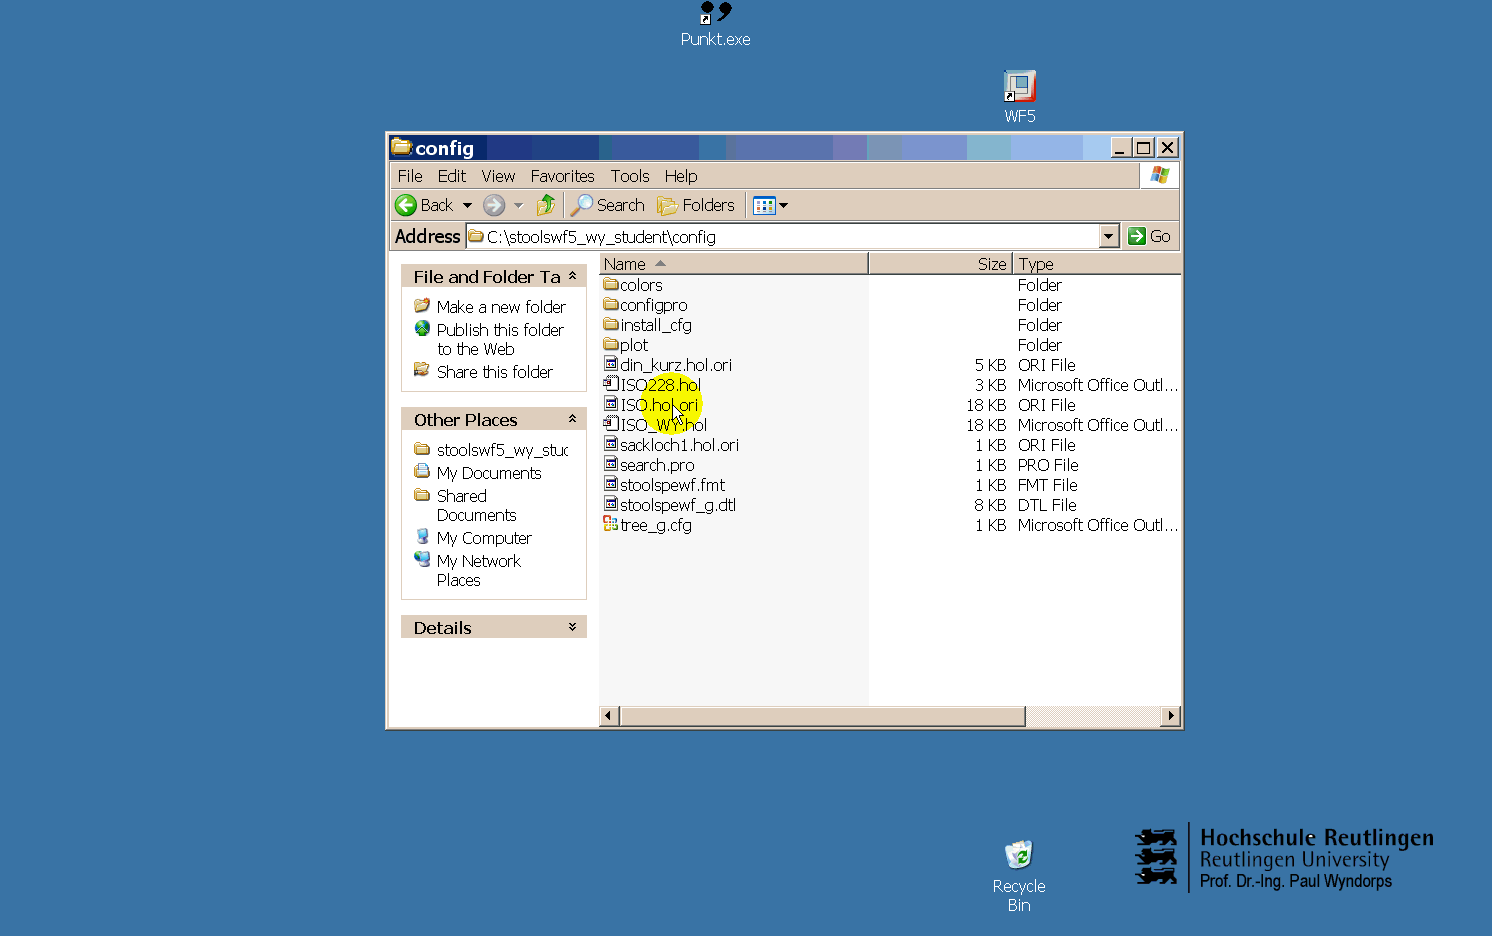The height and width of the screenshot is (936, 1492).
Task: Click Make a new folder link
Action: (x=501, y=307)
